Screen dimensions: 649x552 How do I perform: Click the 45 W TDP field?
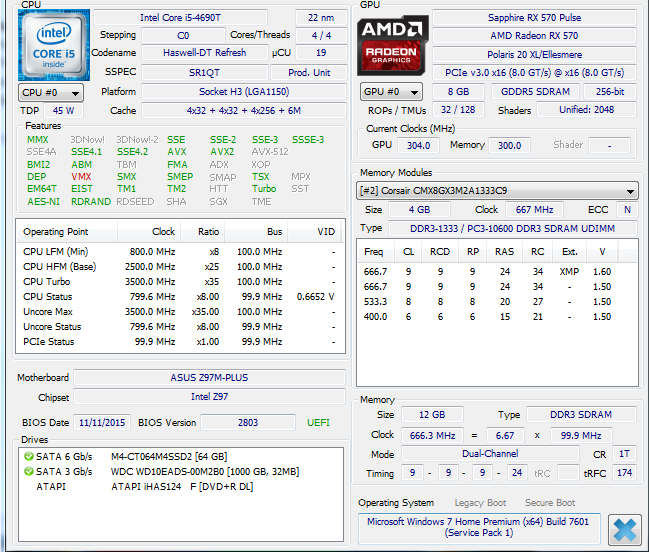63,111
